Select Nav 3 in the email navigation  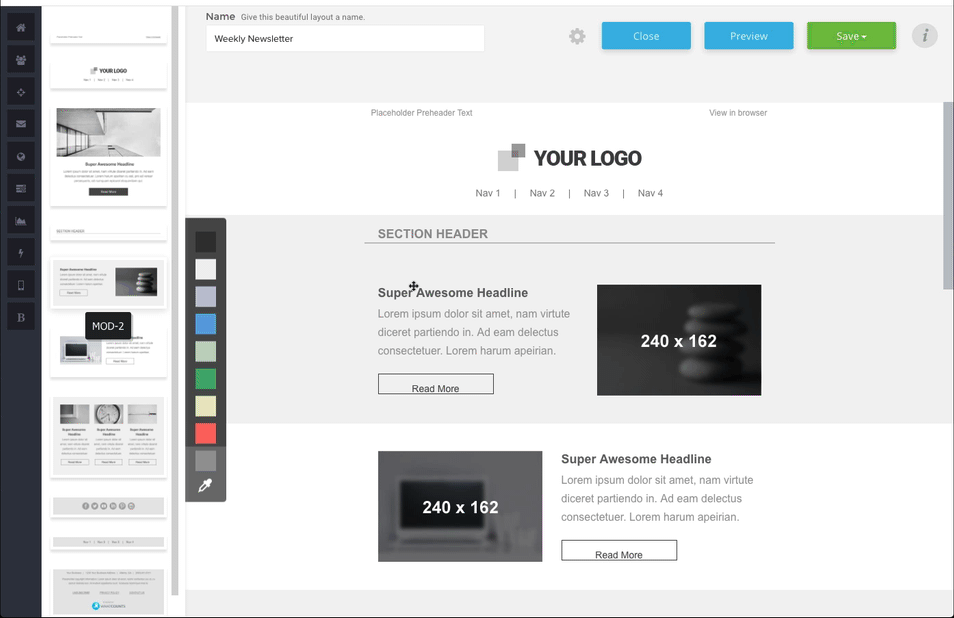(x=596, y=193)
